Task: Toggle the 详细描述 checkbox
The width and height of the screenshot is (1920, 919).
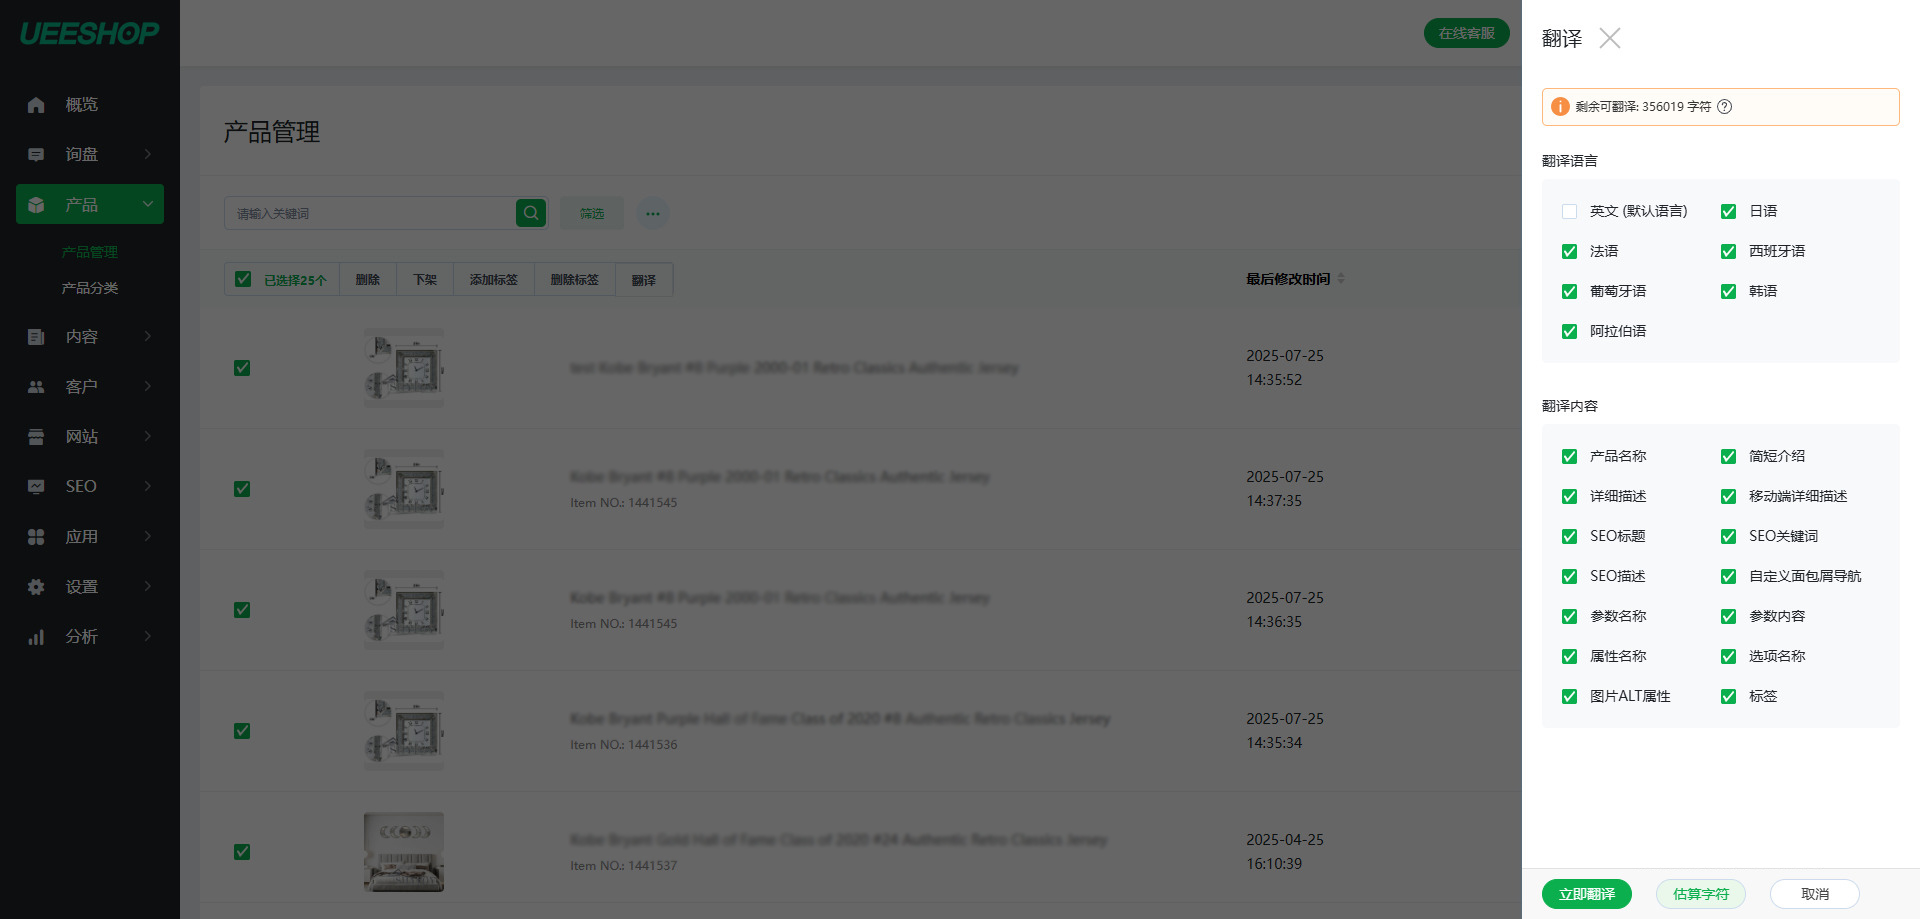Action: pyautogui.click(x=1569, y=496)
